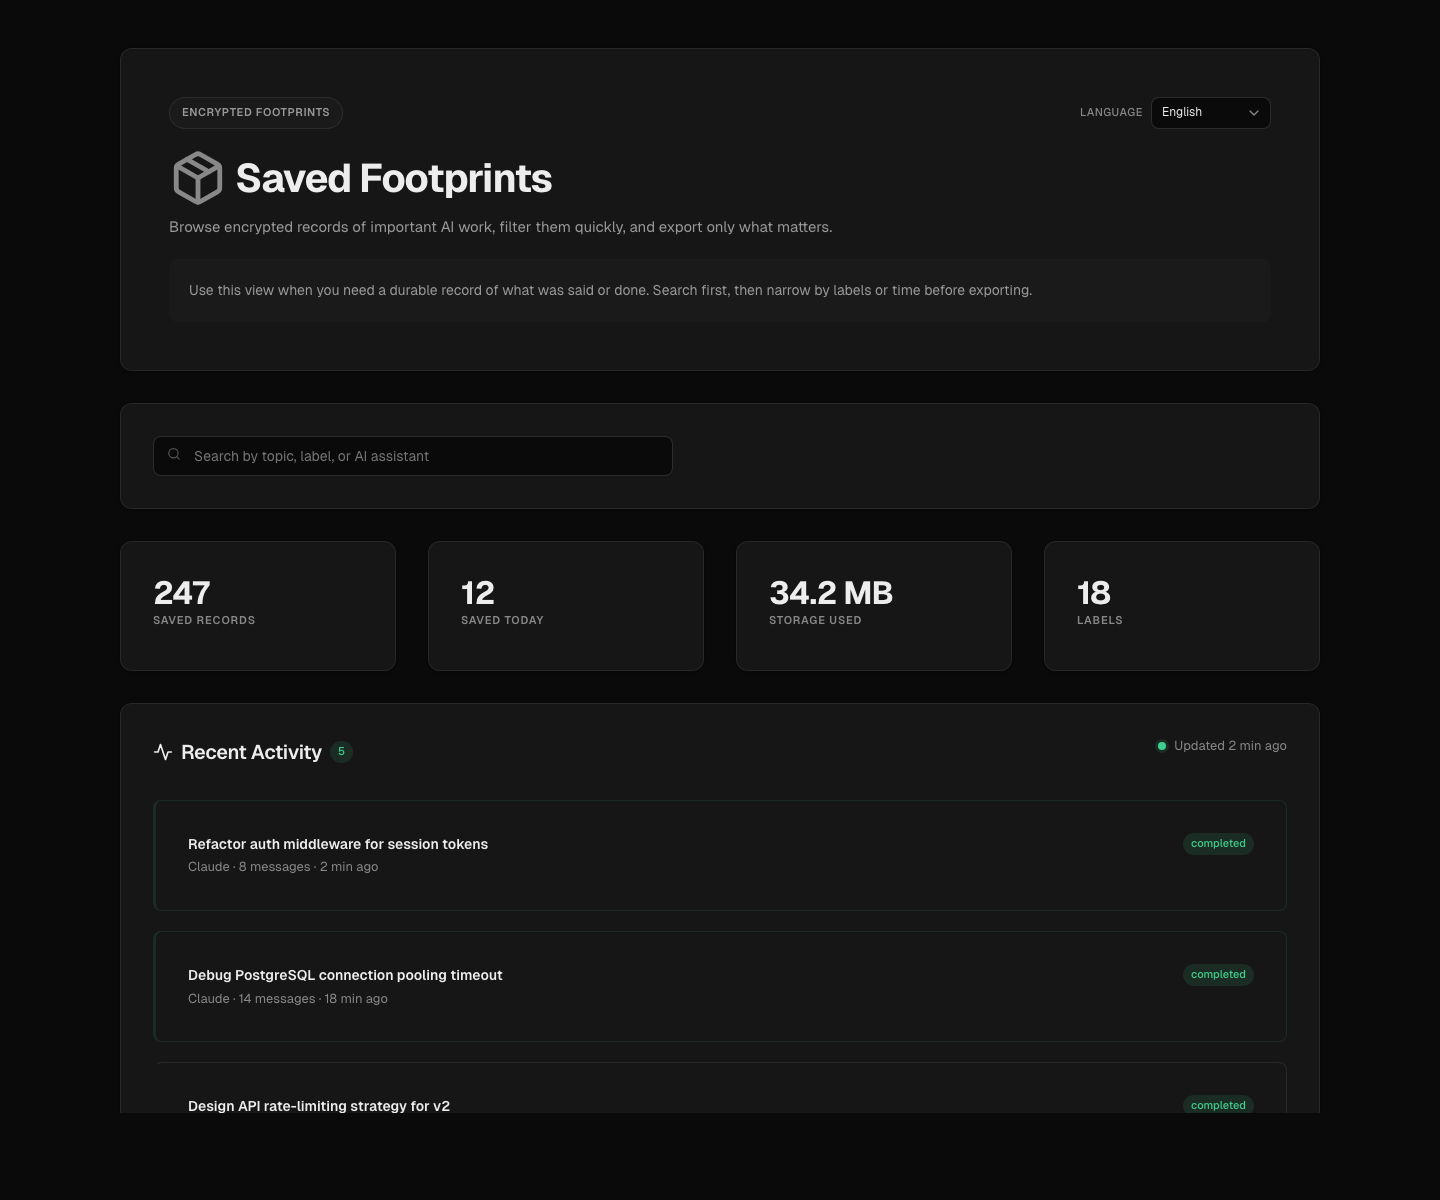Open the Design API rate-limiting strategy entry
1440x1200 pixels.
[720, 1100]
